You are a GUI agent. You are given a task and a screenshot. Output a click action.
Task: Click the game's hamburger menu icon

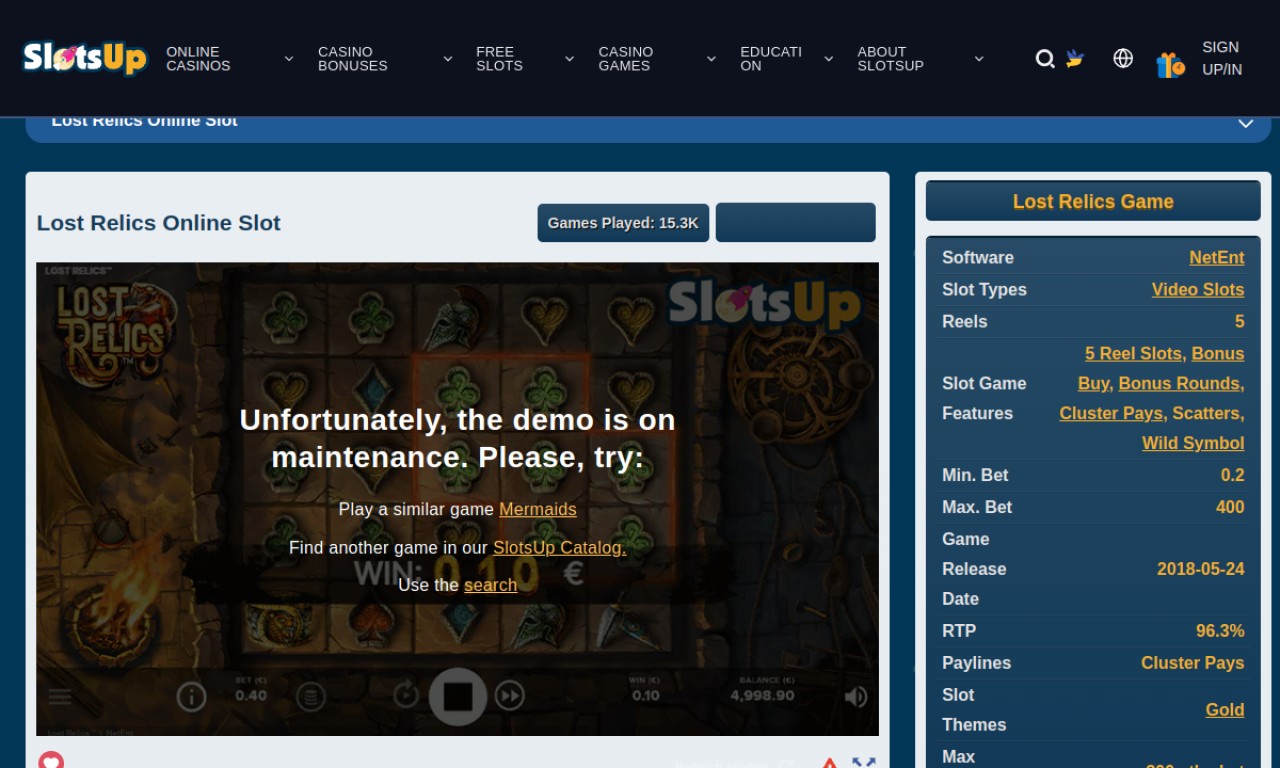point(60,696)
